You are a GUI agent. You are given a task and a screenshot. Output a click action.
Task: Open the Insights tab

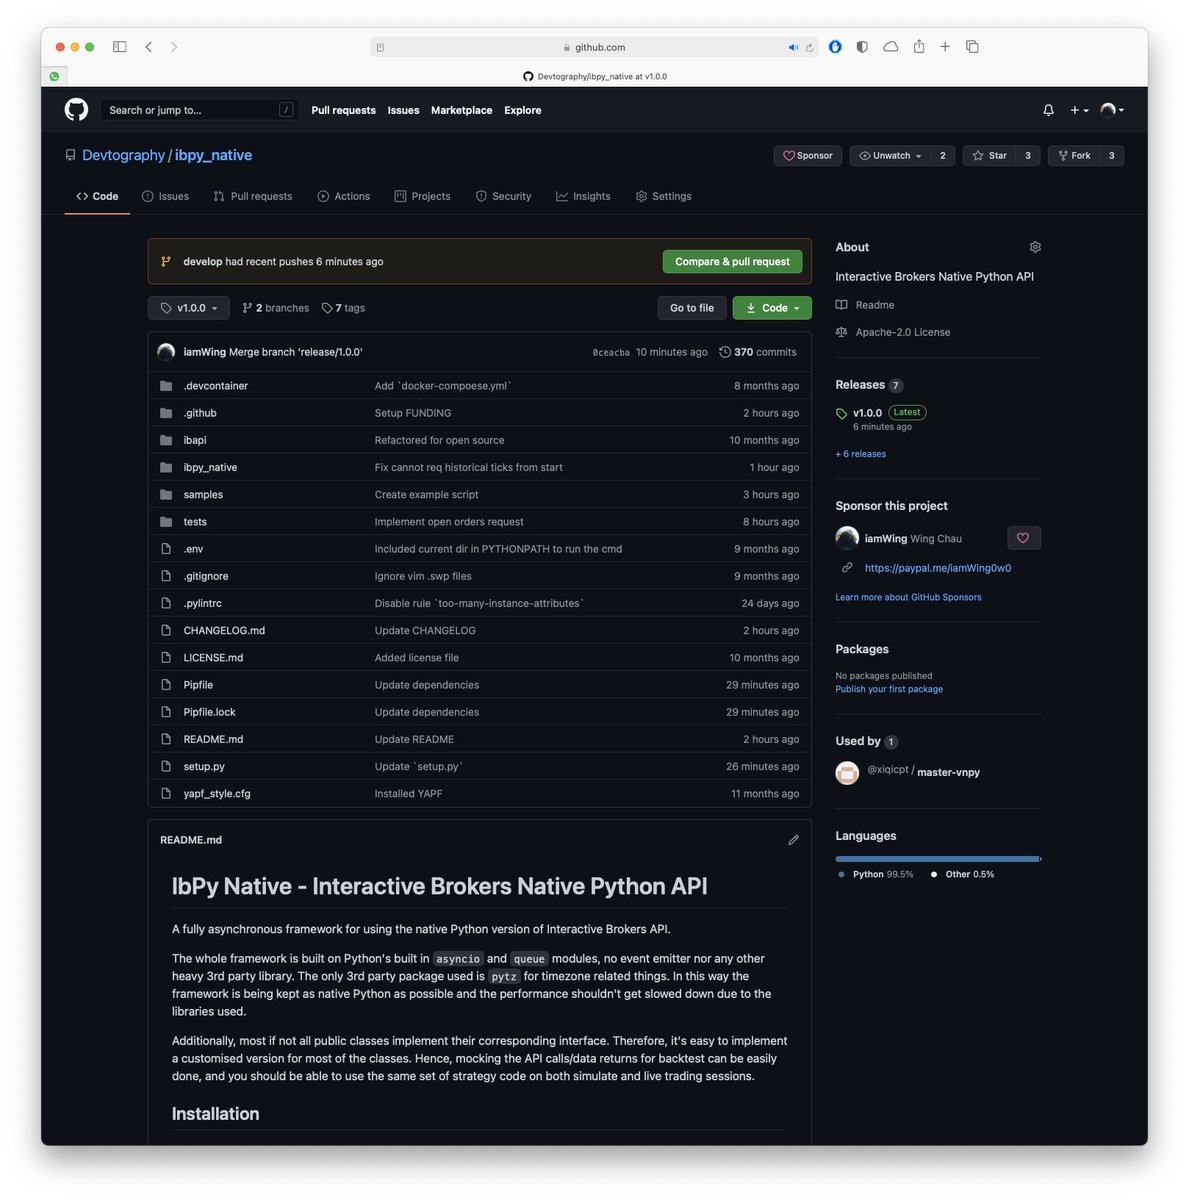click(583, 196)
